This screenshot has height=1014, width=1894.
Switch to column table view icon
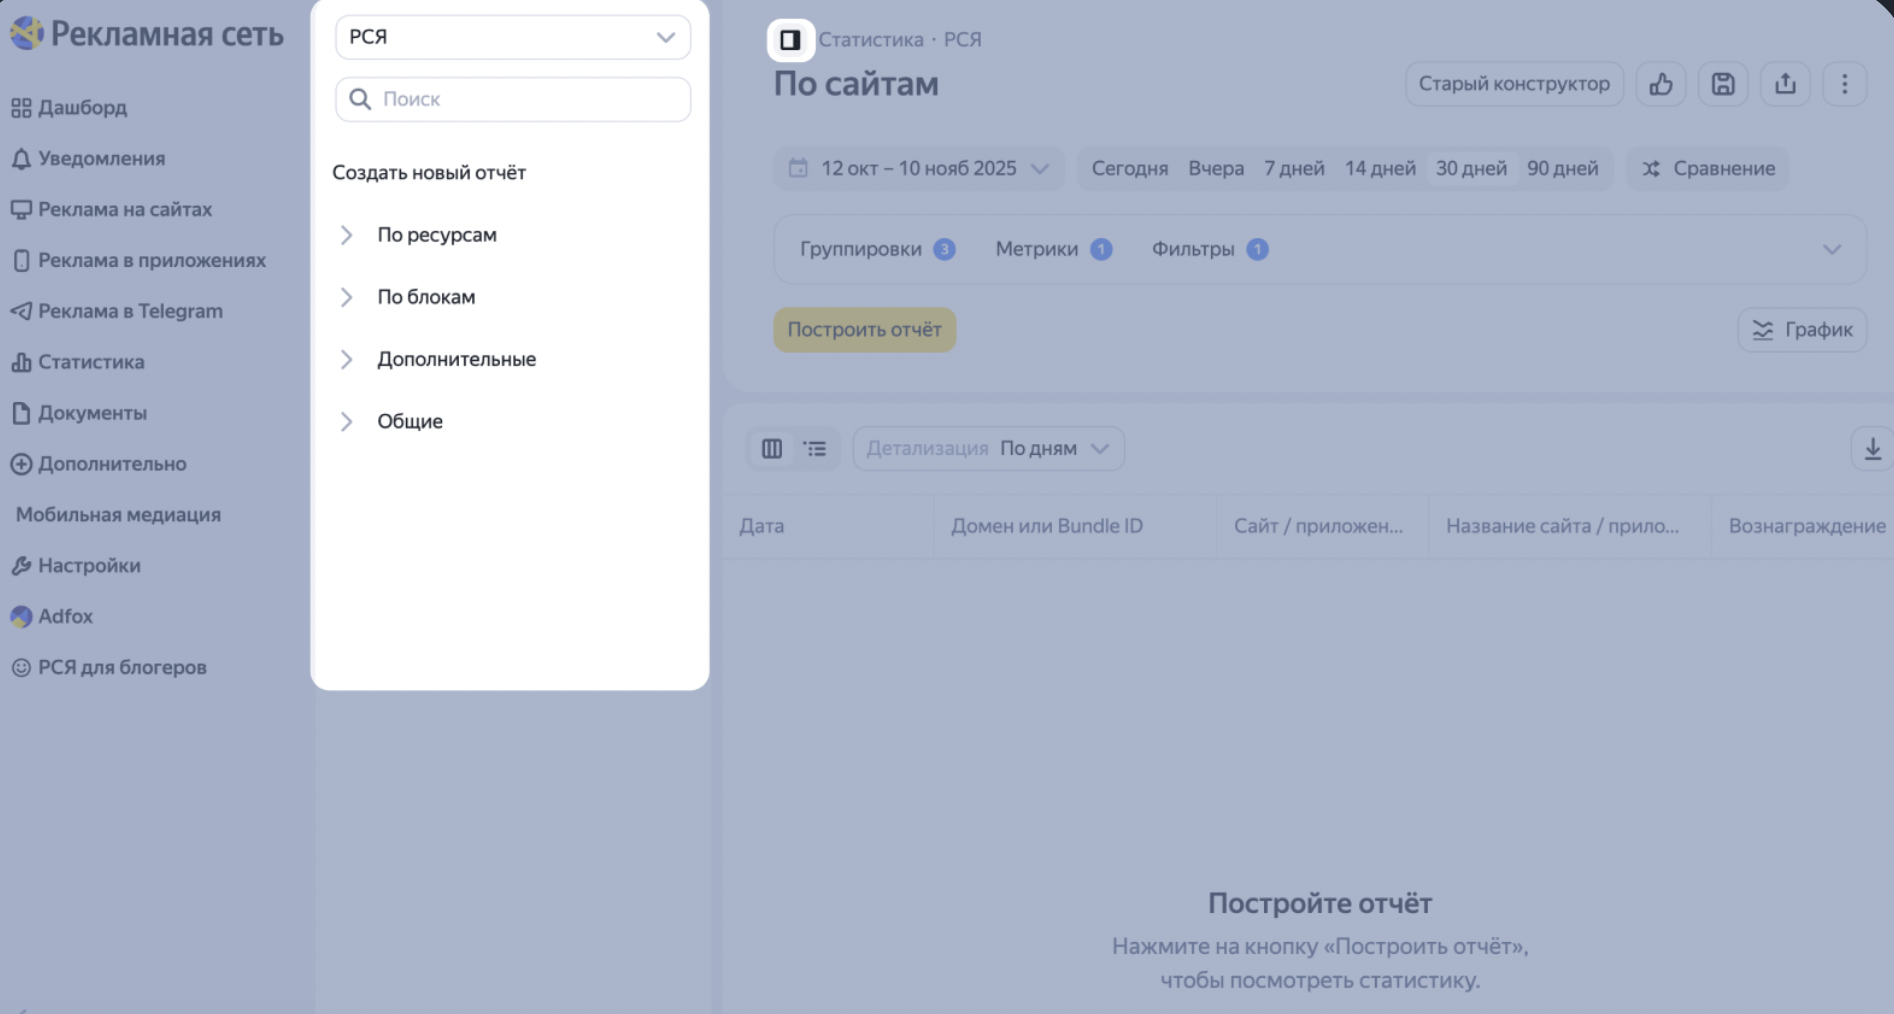click(x=772, y=449)
